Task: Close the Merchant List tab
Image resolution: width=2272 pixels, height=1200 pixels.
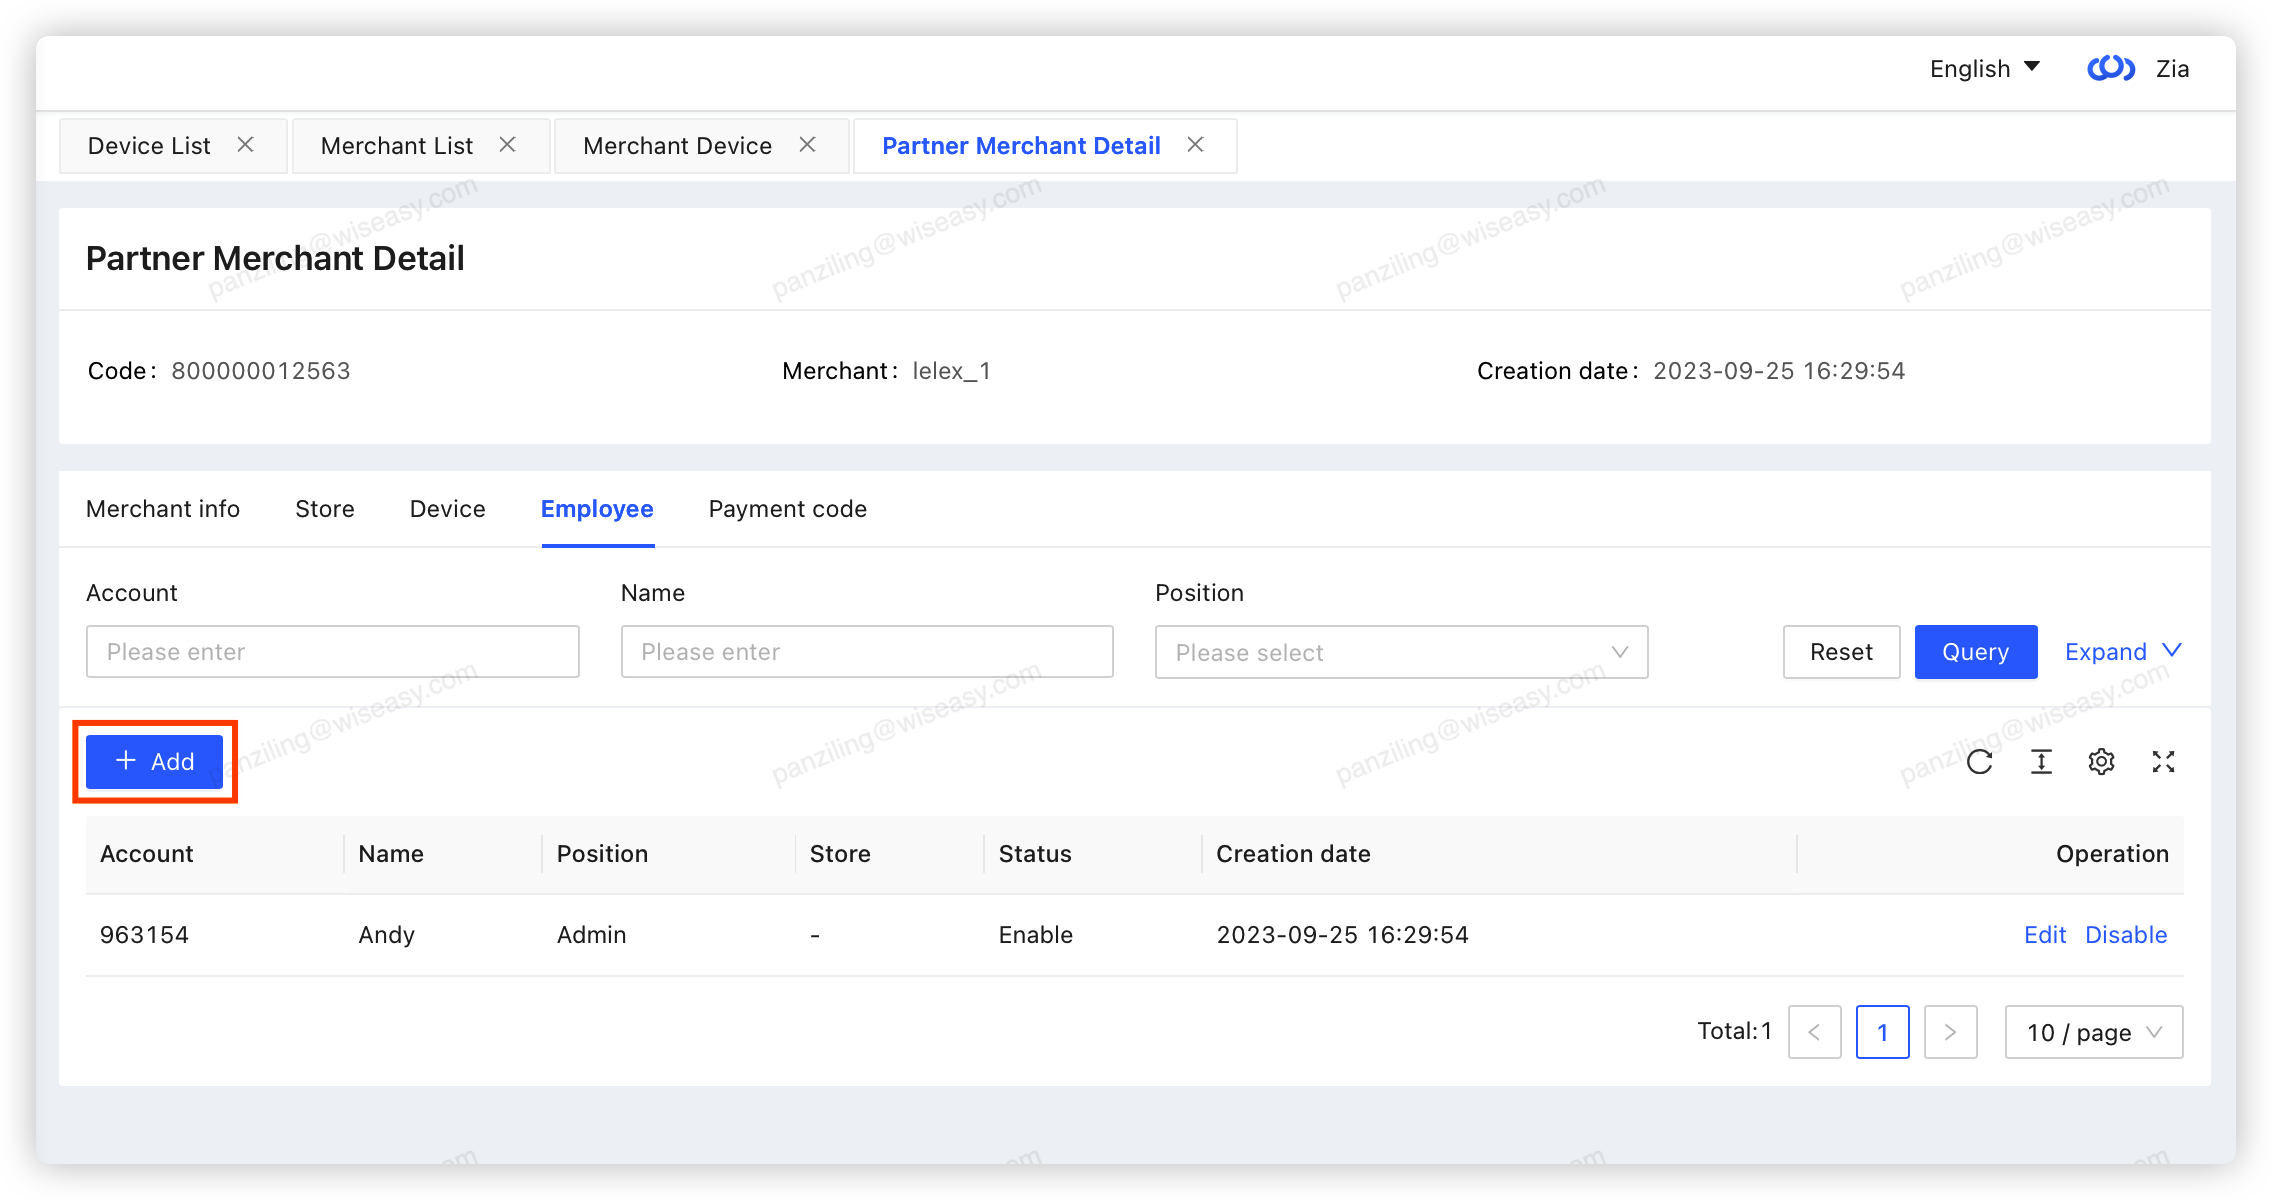Action: [507, 145]
